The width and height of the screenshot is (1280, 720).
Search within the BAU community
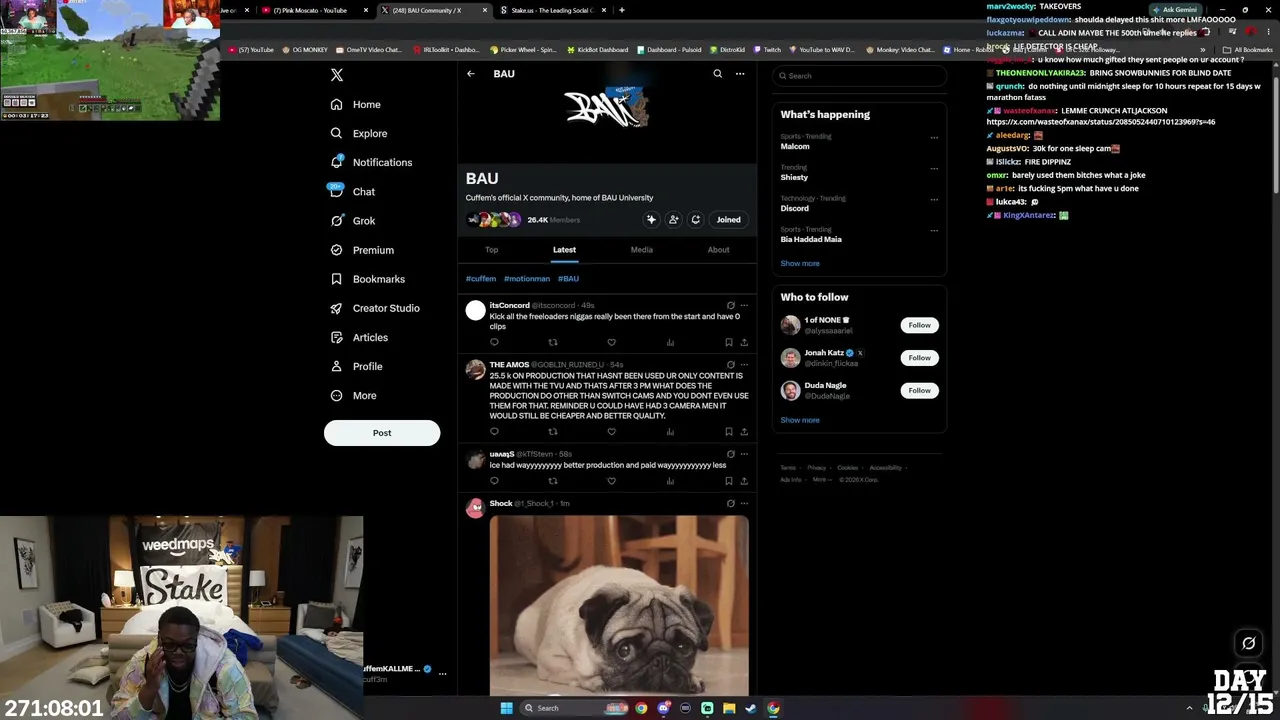click(717, 74)
